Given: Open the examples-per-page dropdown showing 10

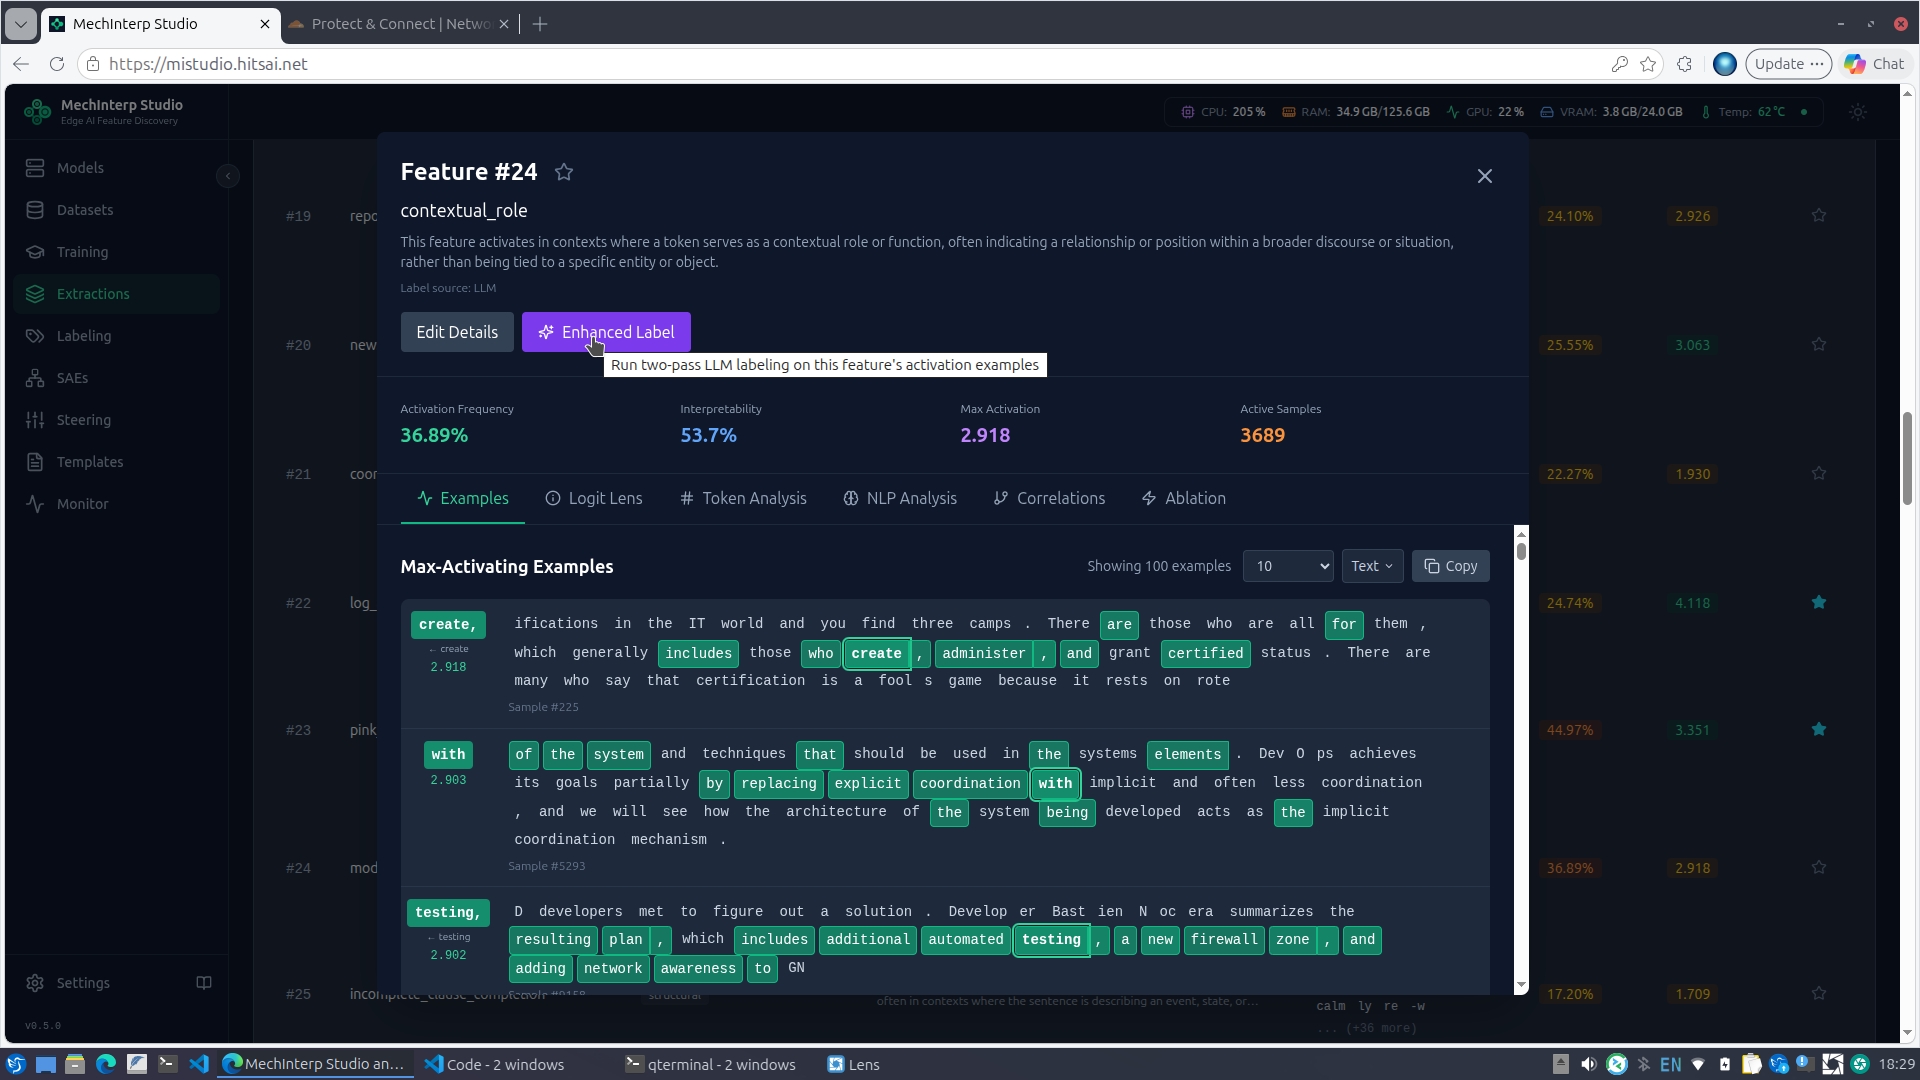Looking at the screenshot, I should tap(1288, 566).
